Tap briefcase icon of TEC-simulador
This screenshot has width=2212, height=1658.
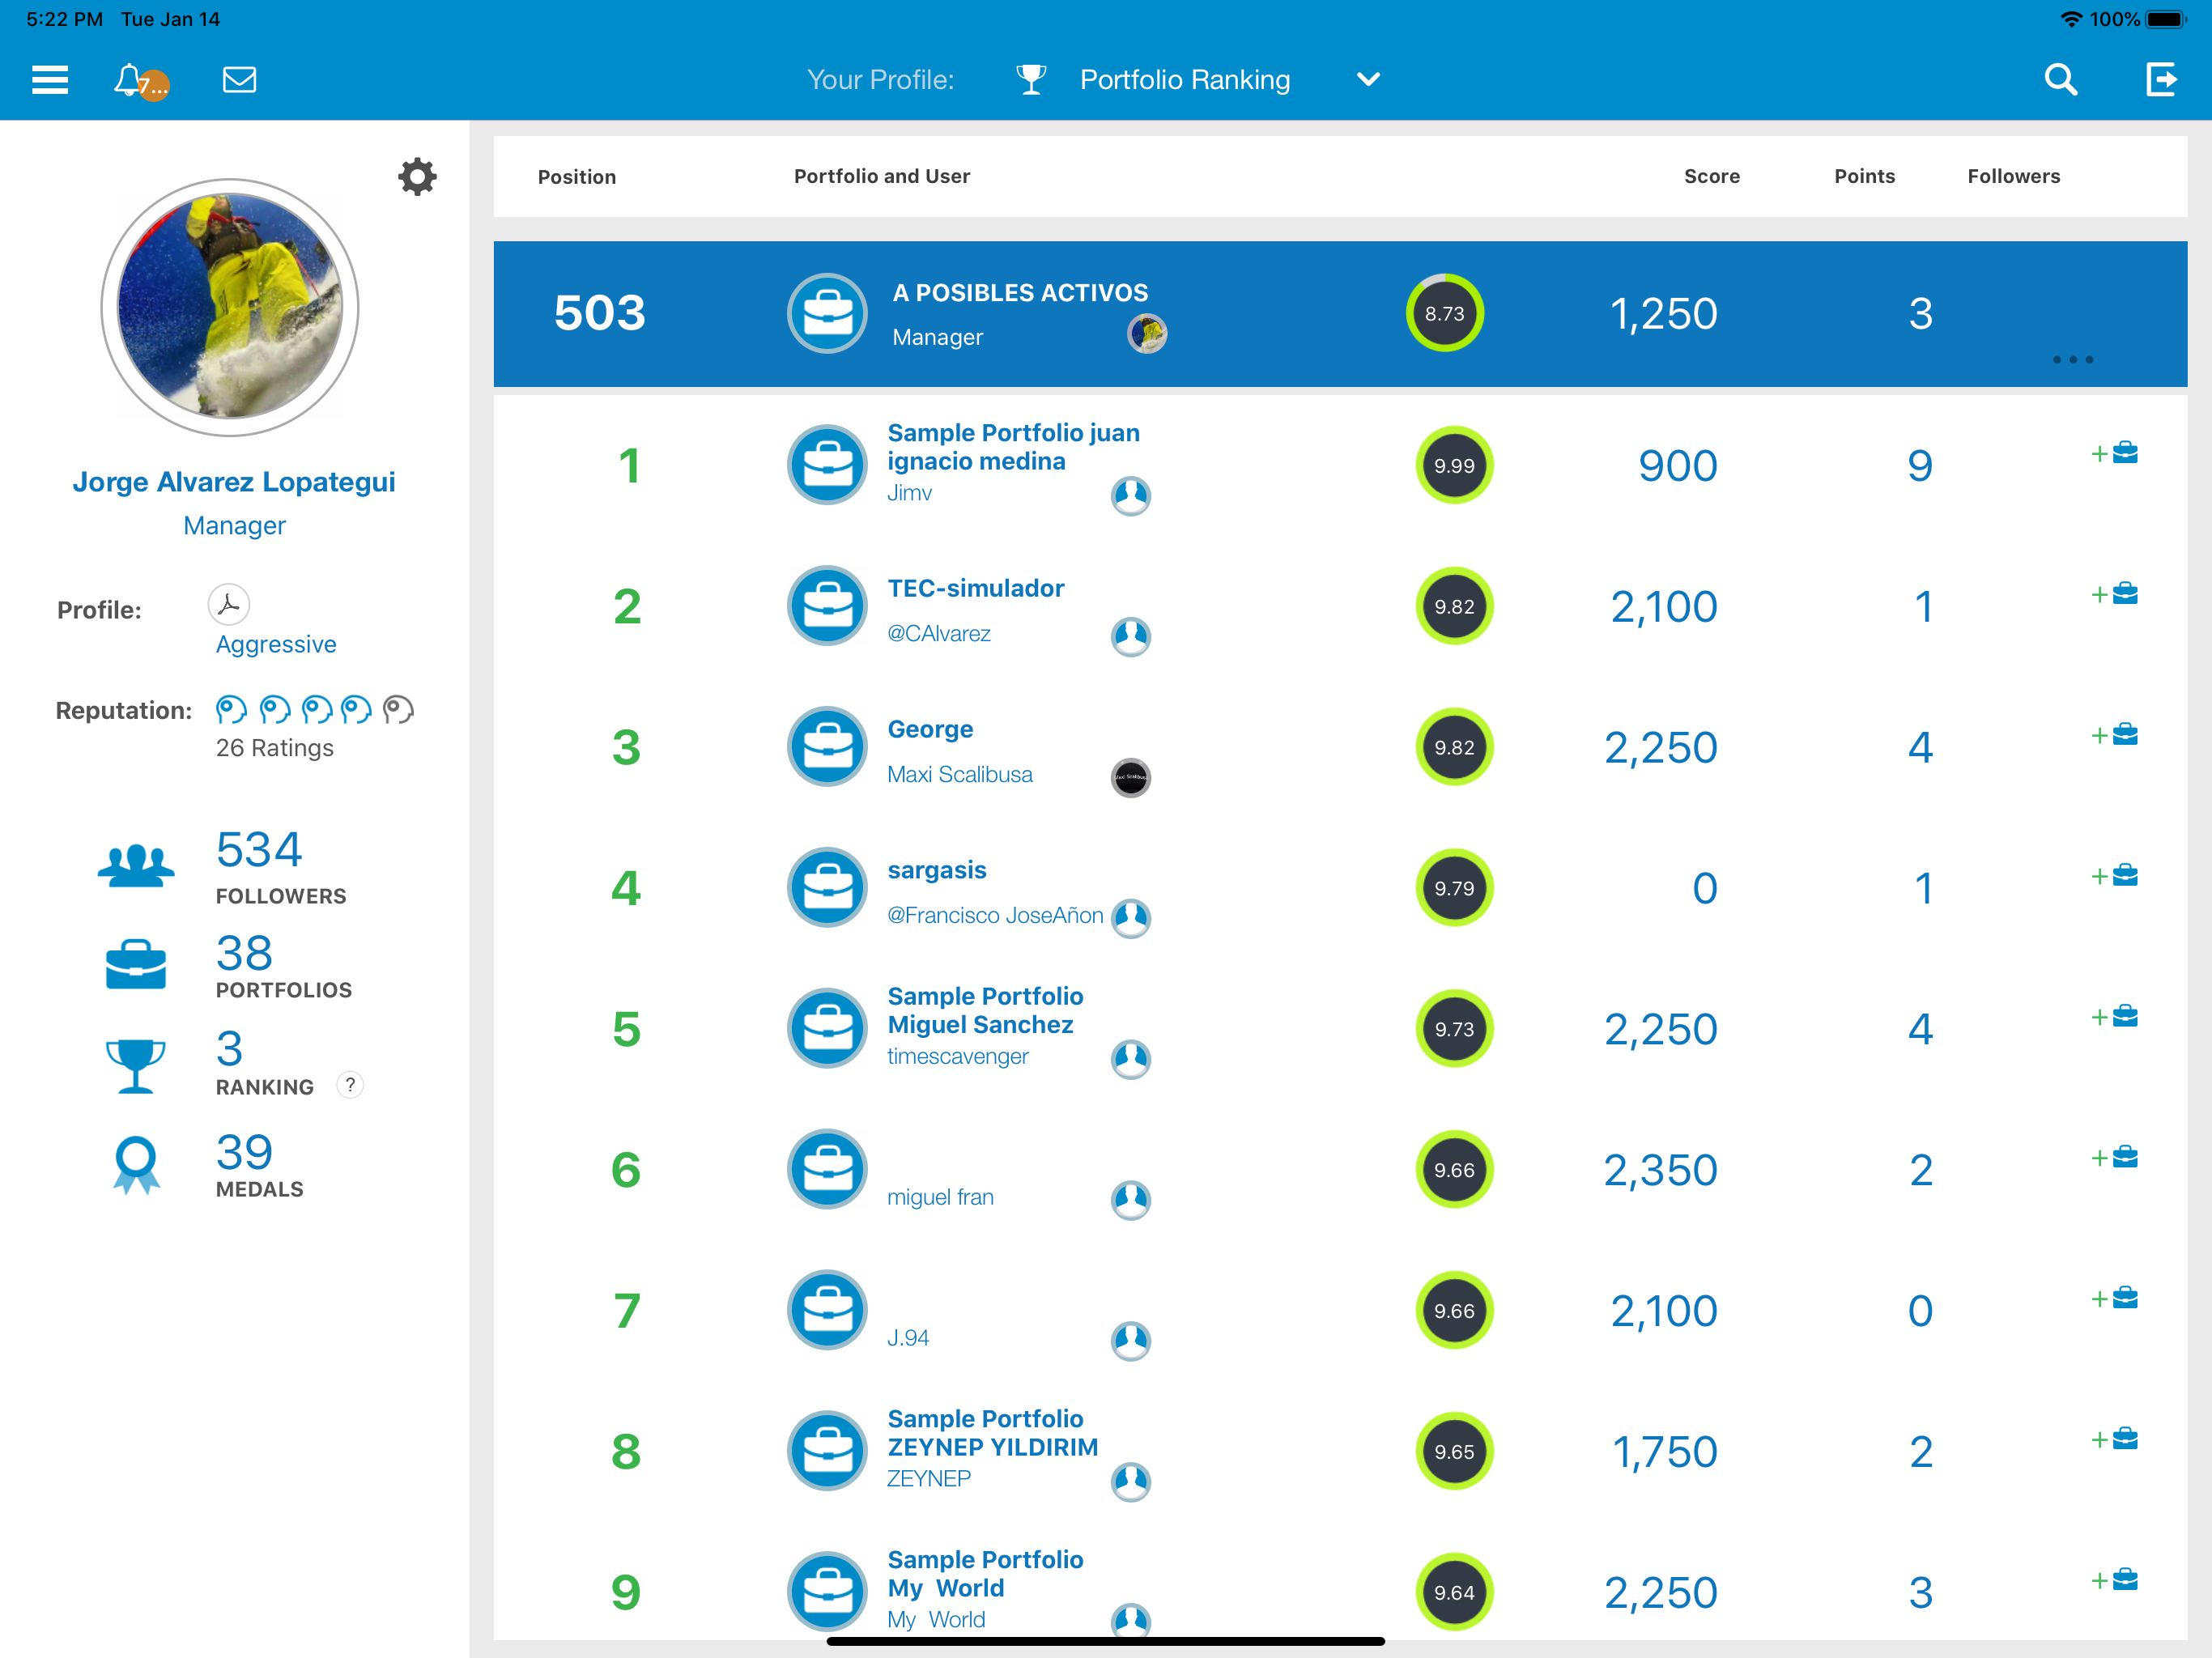tap(827, 606)
